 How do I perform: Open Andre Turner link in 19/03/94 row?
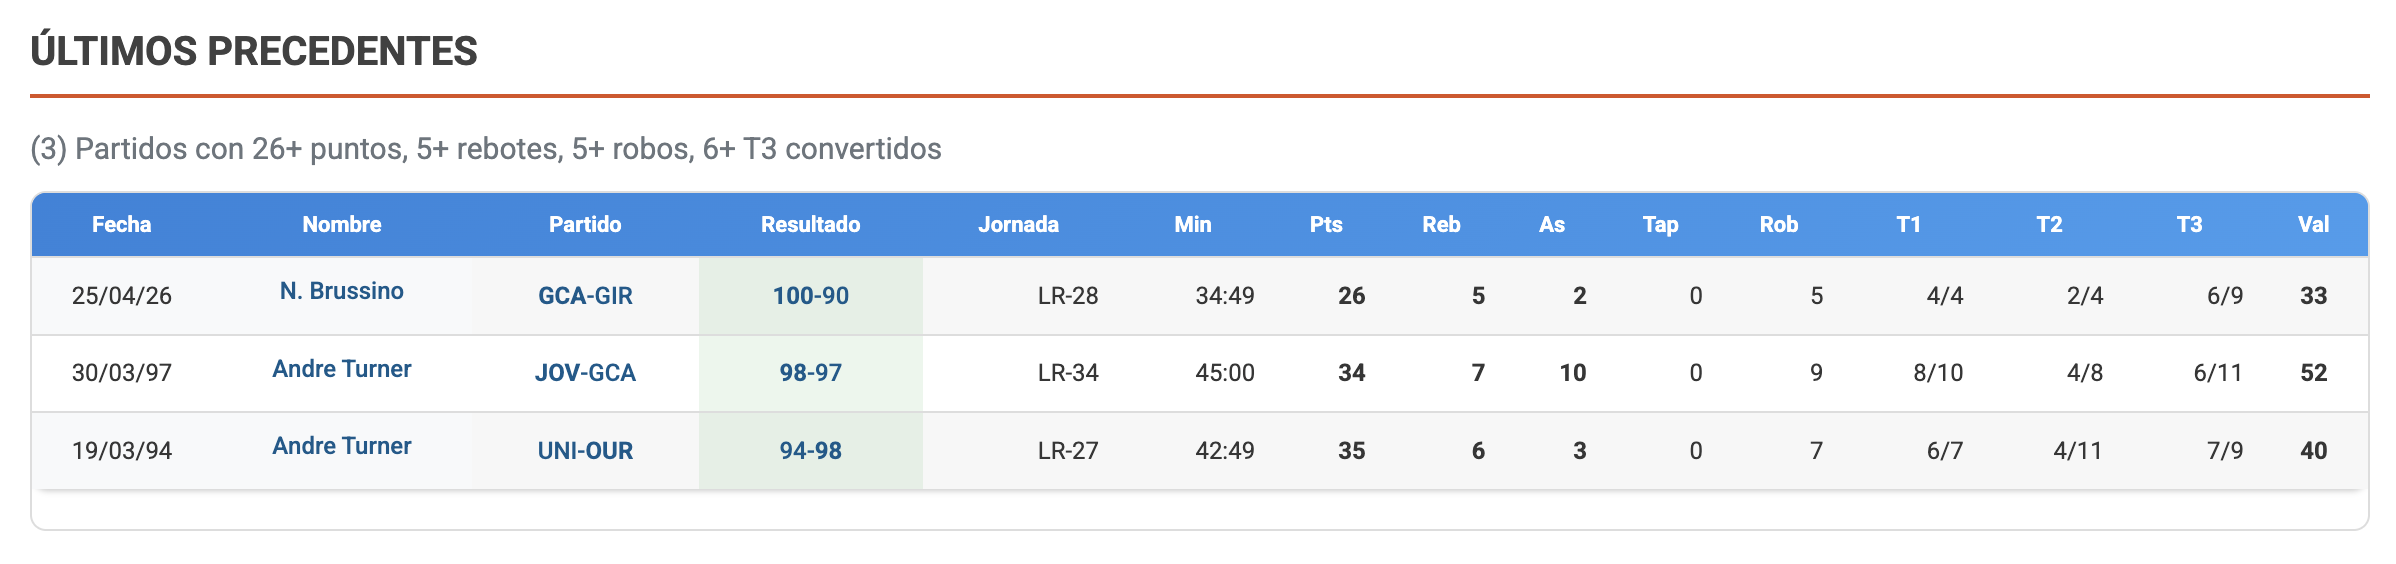341,446
